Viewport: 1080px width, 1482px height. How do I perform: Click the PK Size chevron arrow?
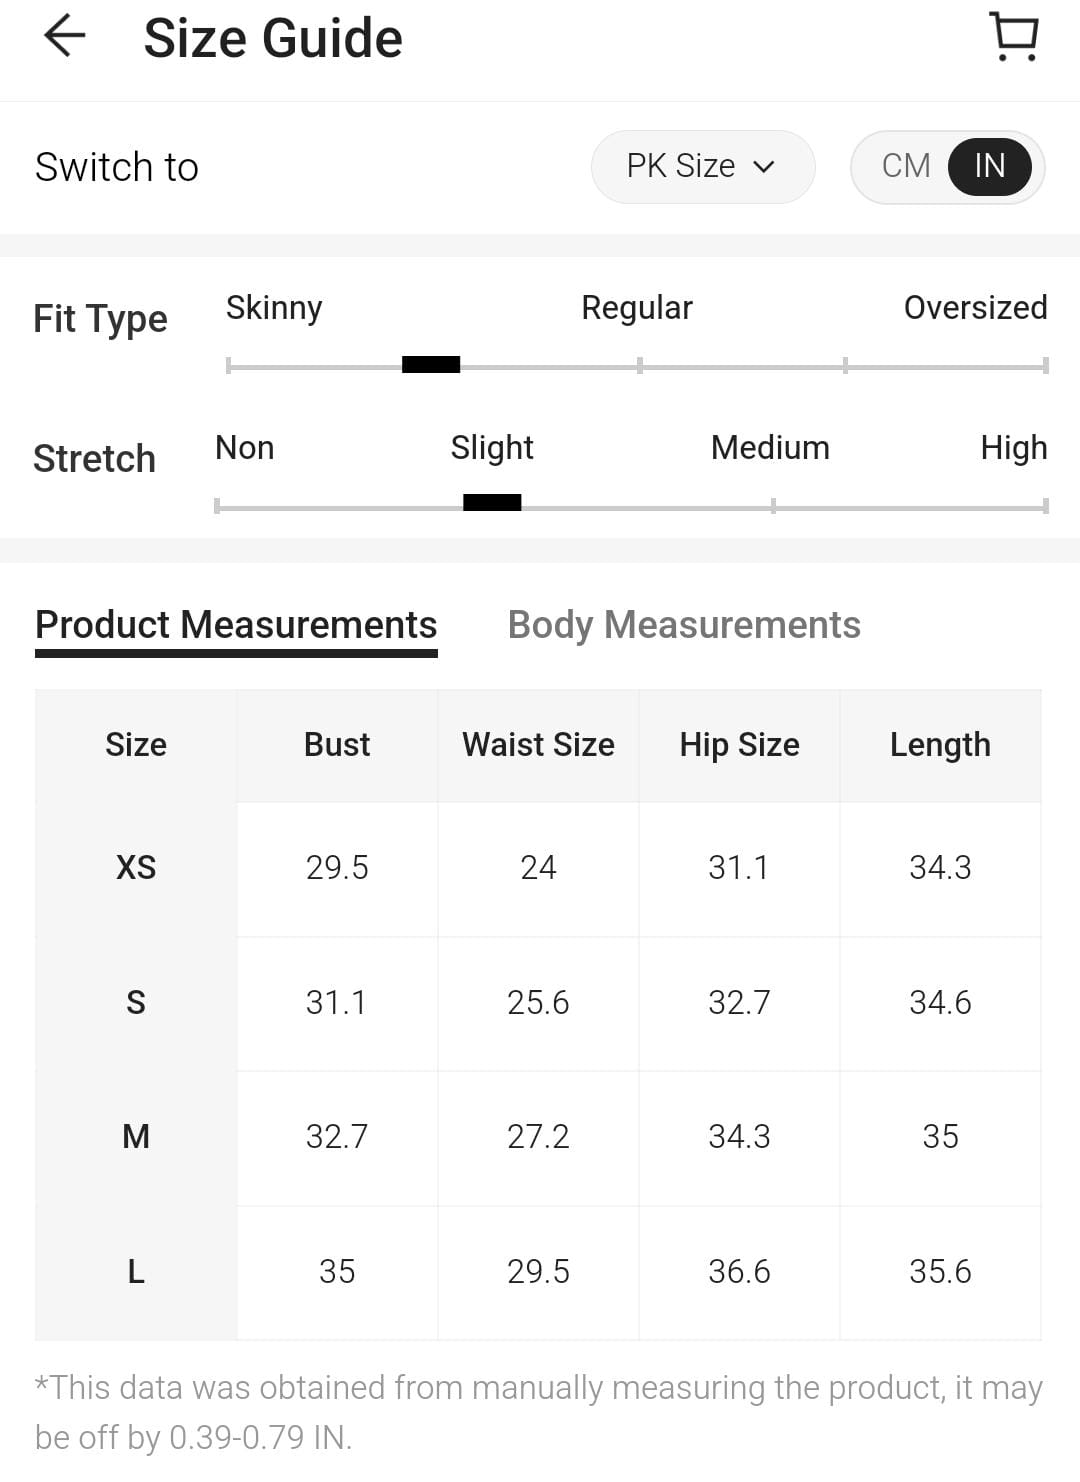[764, 167]
